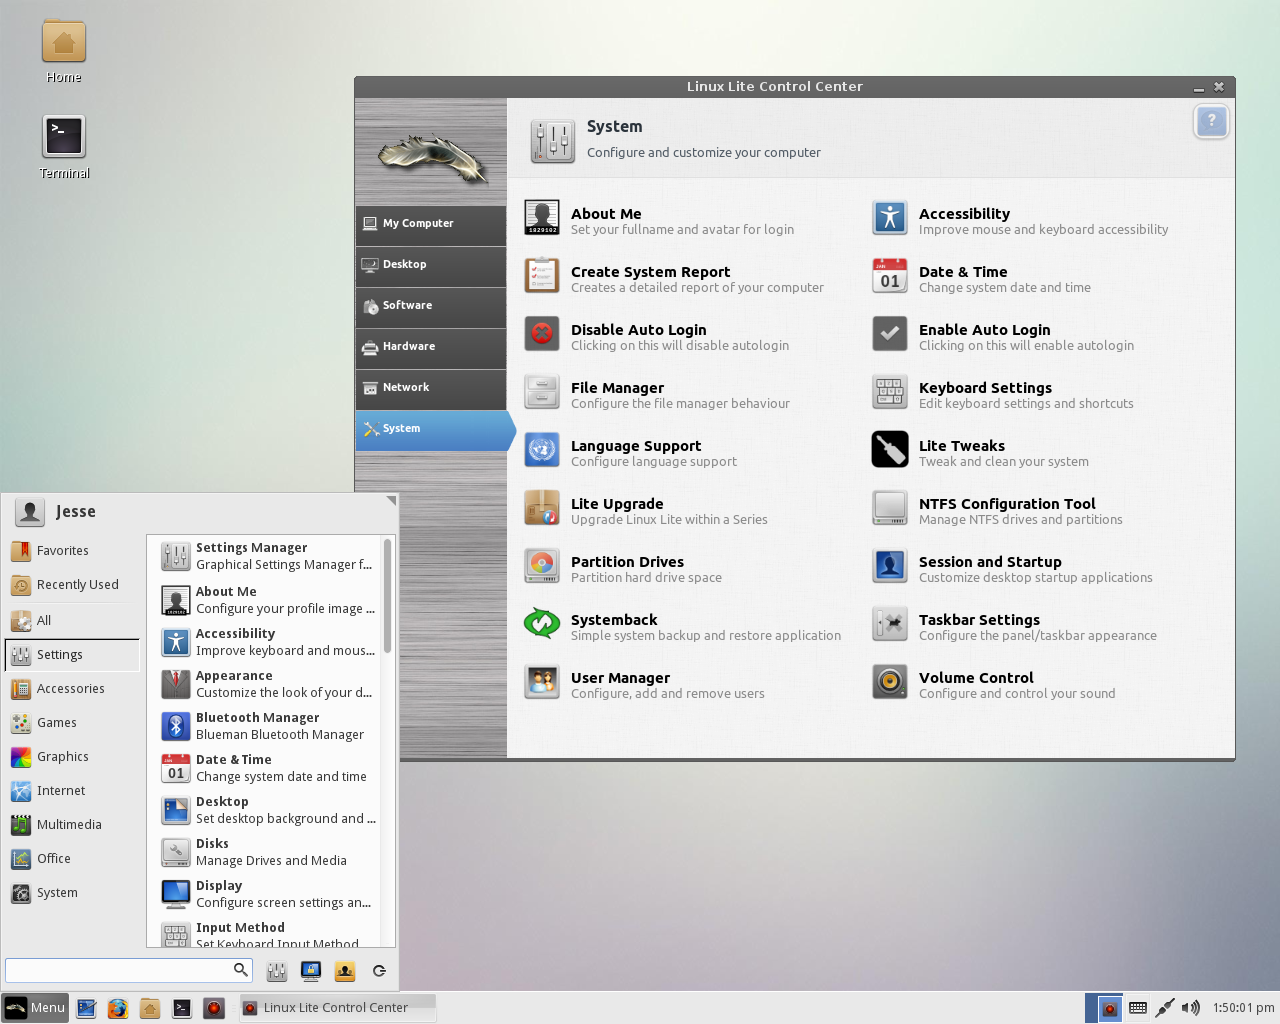Switch to the Hardware sidebar tab

pos(431,347)
